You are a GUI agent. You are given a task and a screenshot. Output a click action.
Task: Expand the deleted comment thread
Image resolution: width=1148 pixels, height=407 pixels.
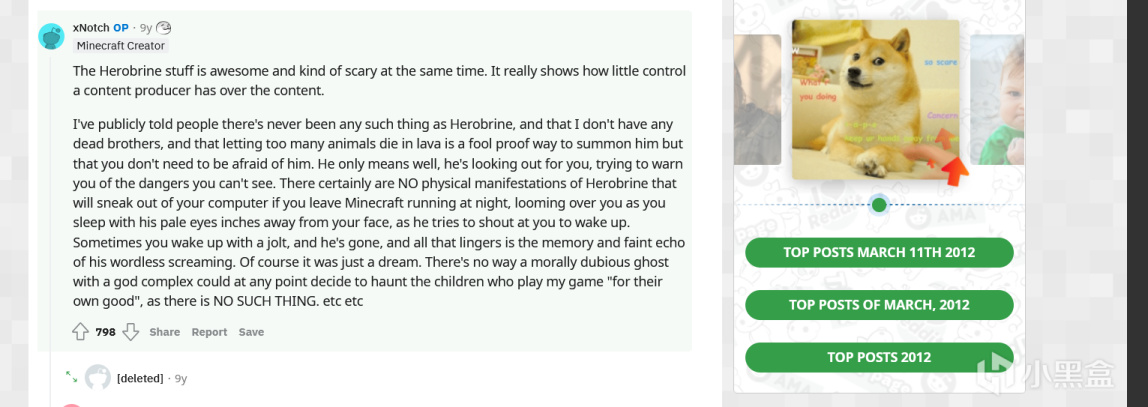point(71,377)
